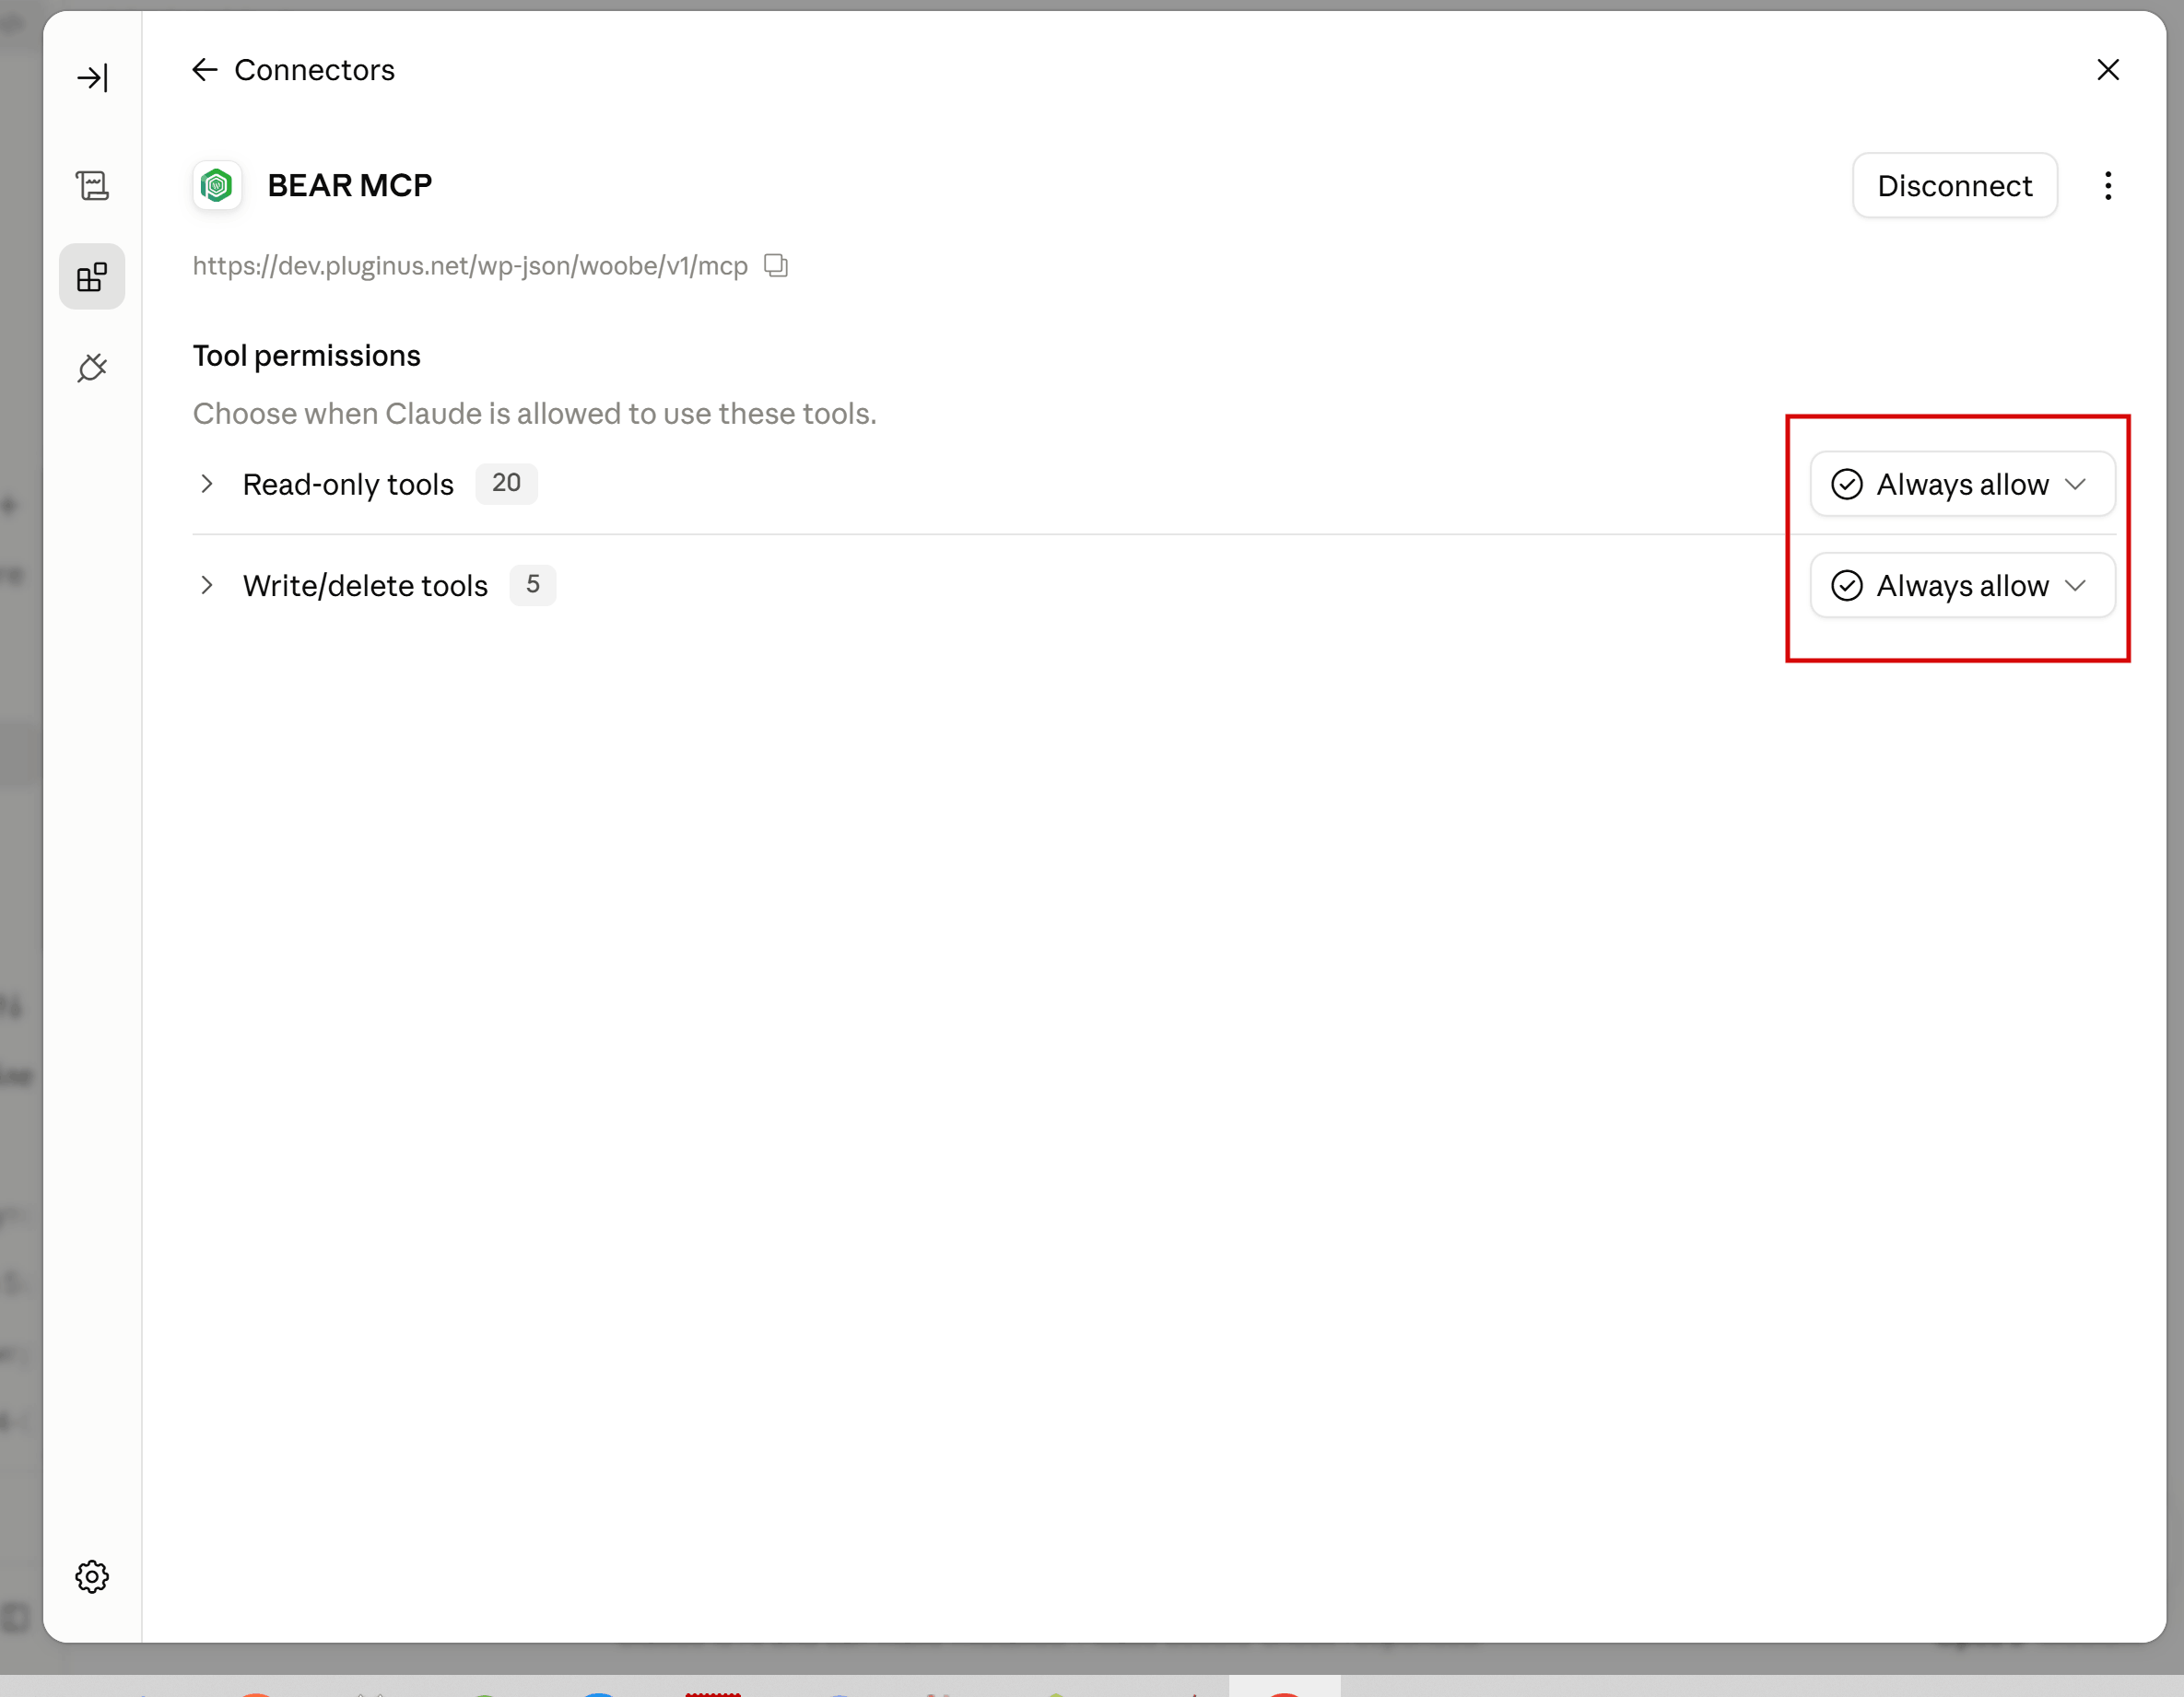Click the 5 count badge
2184x1697 pixels.
(533, 585)
